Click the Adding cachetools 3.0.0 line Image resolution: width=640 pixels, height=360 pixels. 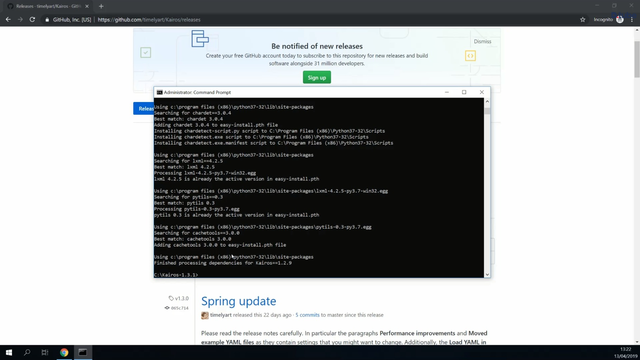tap(220, 245)
